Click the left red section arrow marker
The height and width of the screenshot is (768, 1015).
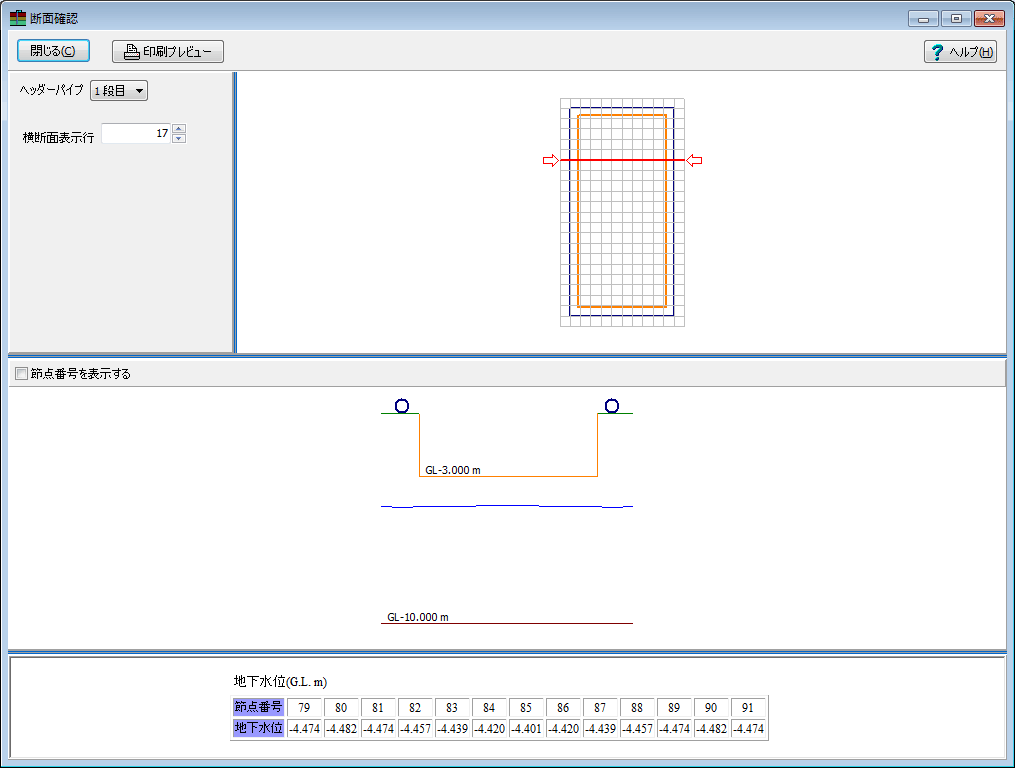coord(551,161)
